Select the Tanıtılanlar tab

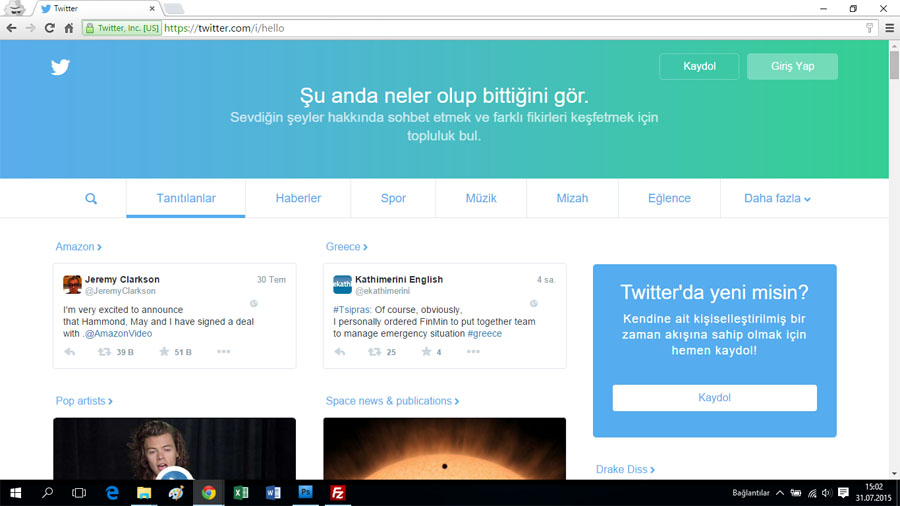pos(186,198)
